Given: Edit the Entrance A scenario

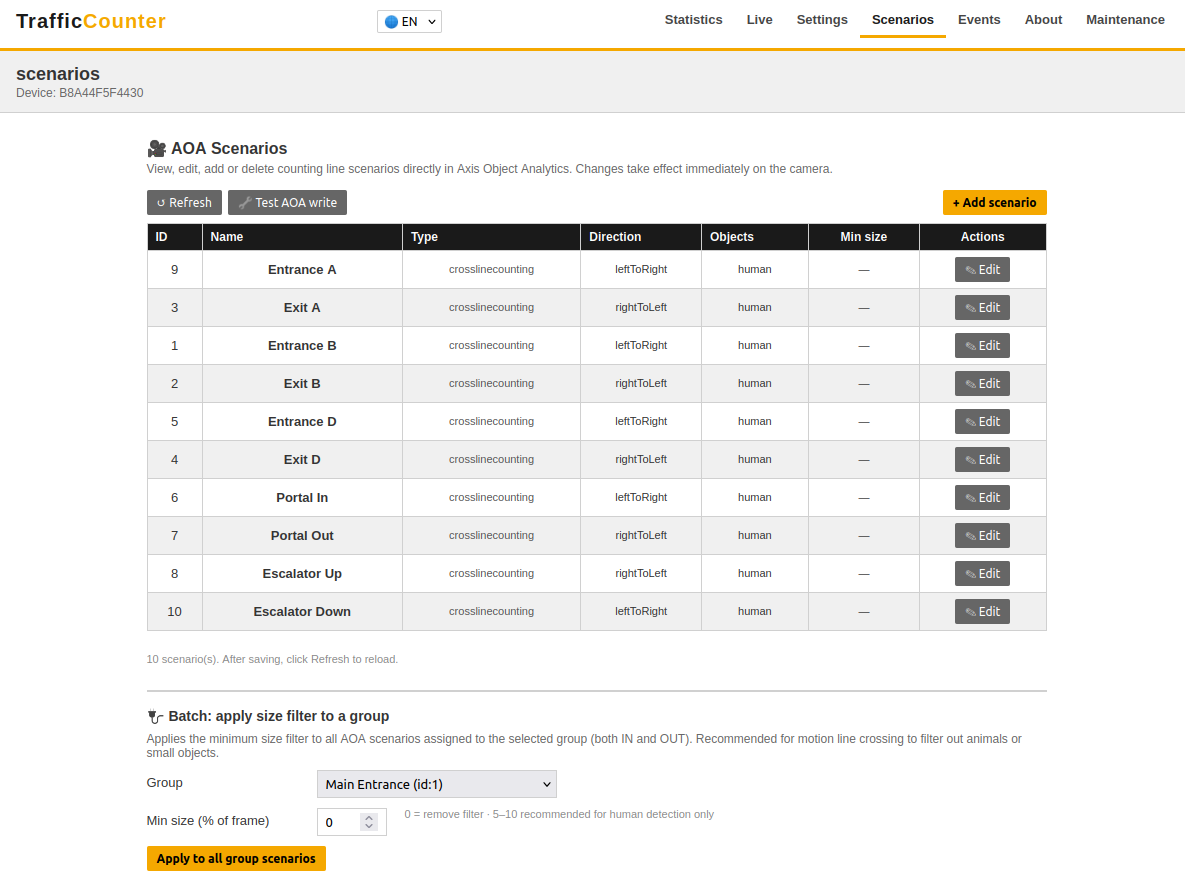Looking at the screenshot, I should click(982, 270).
